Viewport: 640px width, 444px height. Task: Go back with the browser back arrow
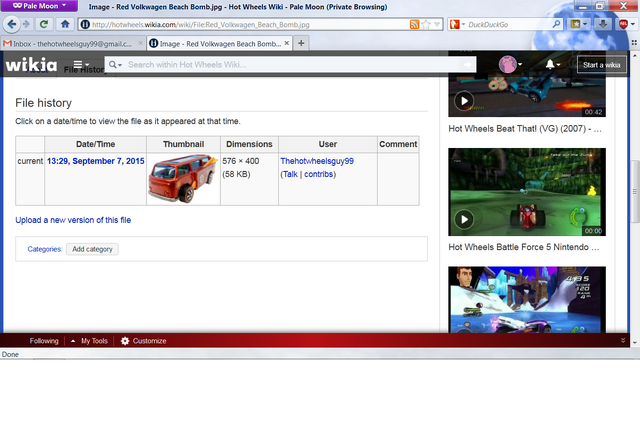coord(12,24)
